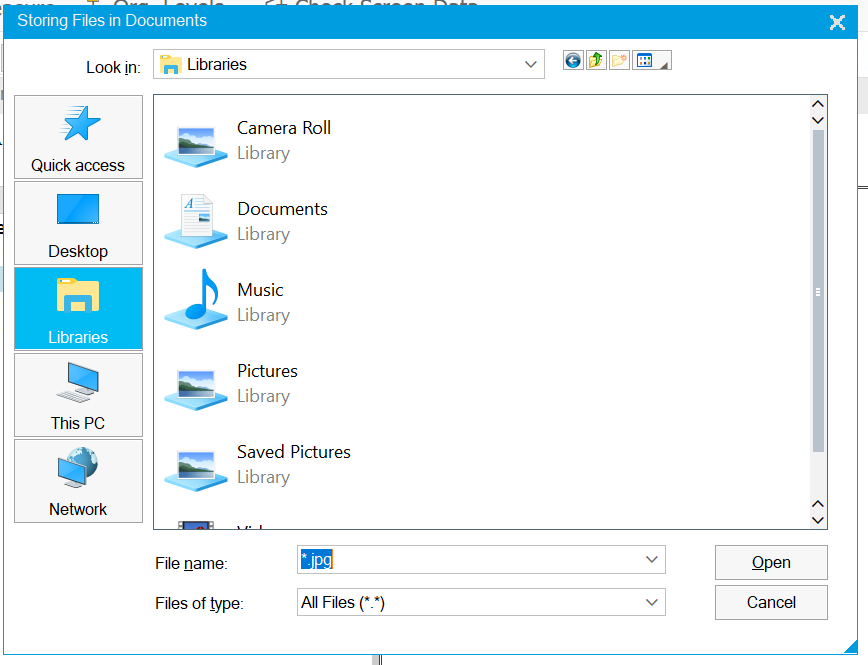The height and width of the screenshot is (665, 868).
Task: Open Network in the places bar
Action: coord(78,481)
